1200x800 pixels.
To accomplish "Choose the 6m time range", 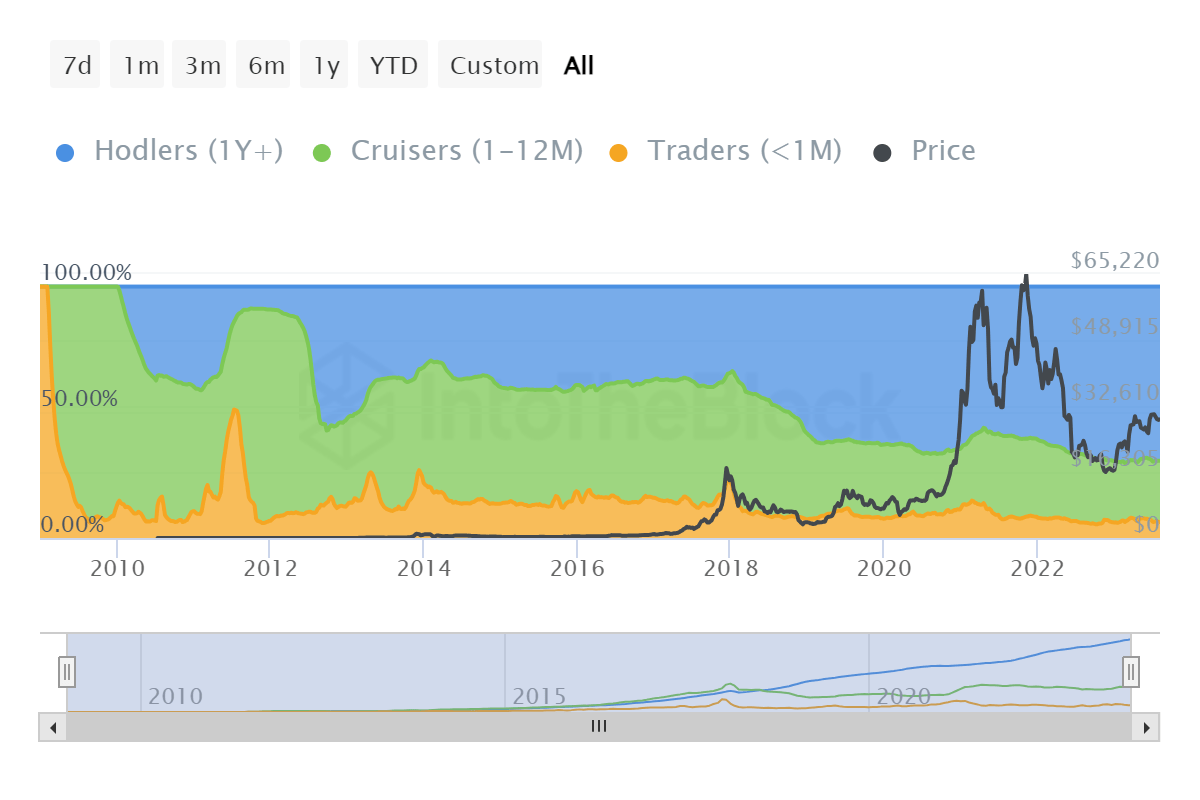I will 267,65.
